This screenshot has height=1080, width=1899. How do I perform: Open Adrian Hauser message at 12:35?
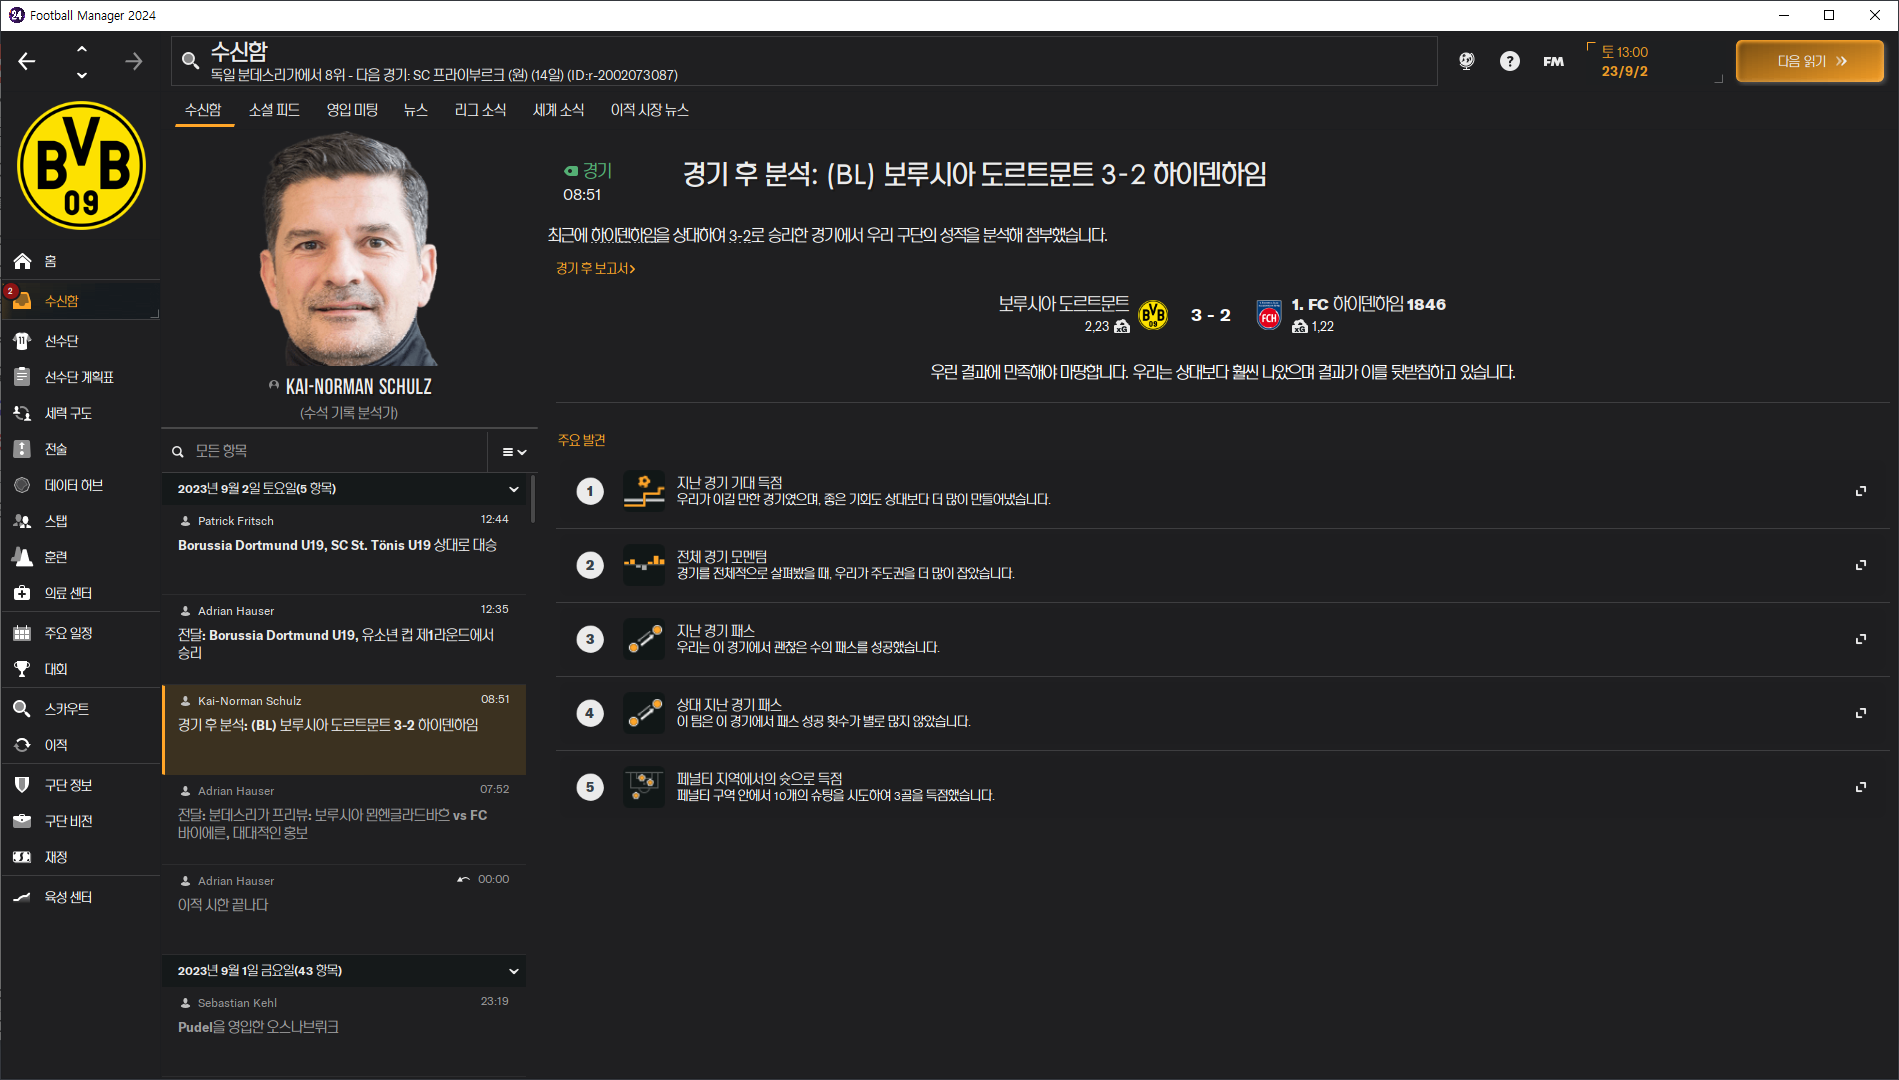(344, 640)
